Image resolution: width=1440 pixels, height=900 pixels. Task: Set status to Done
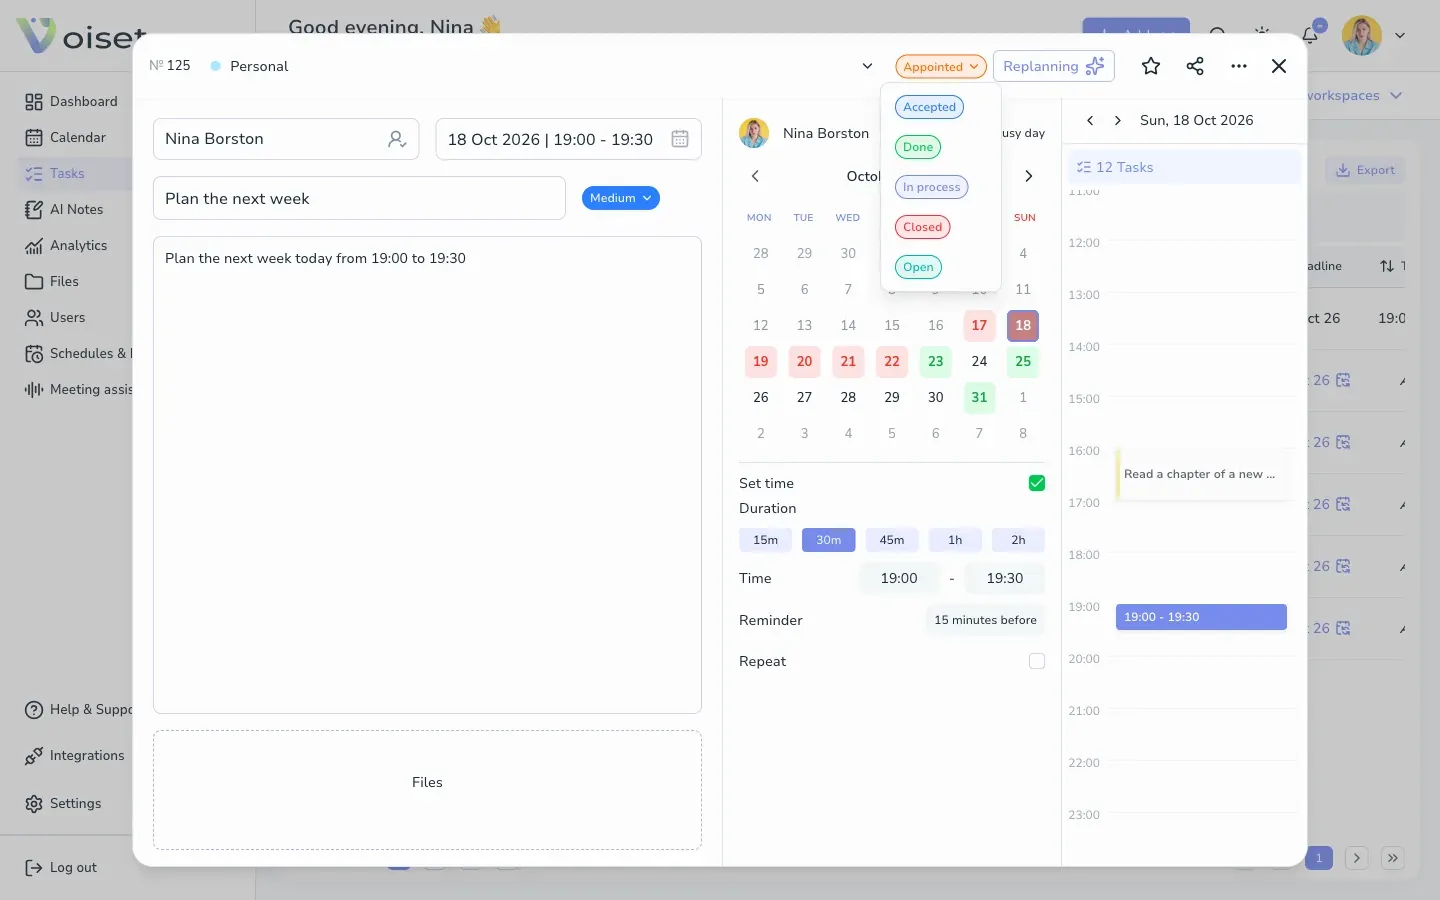[x=918, y=147]
